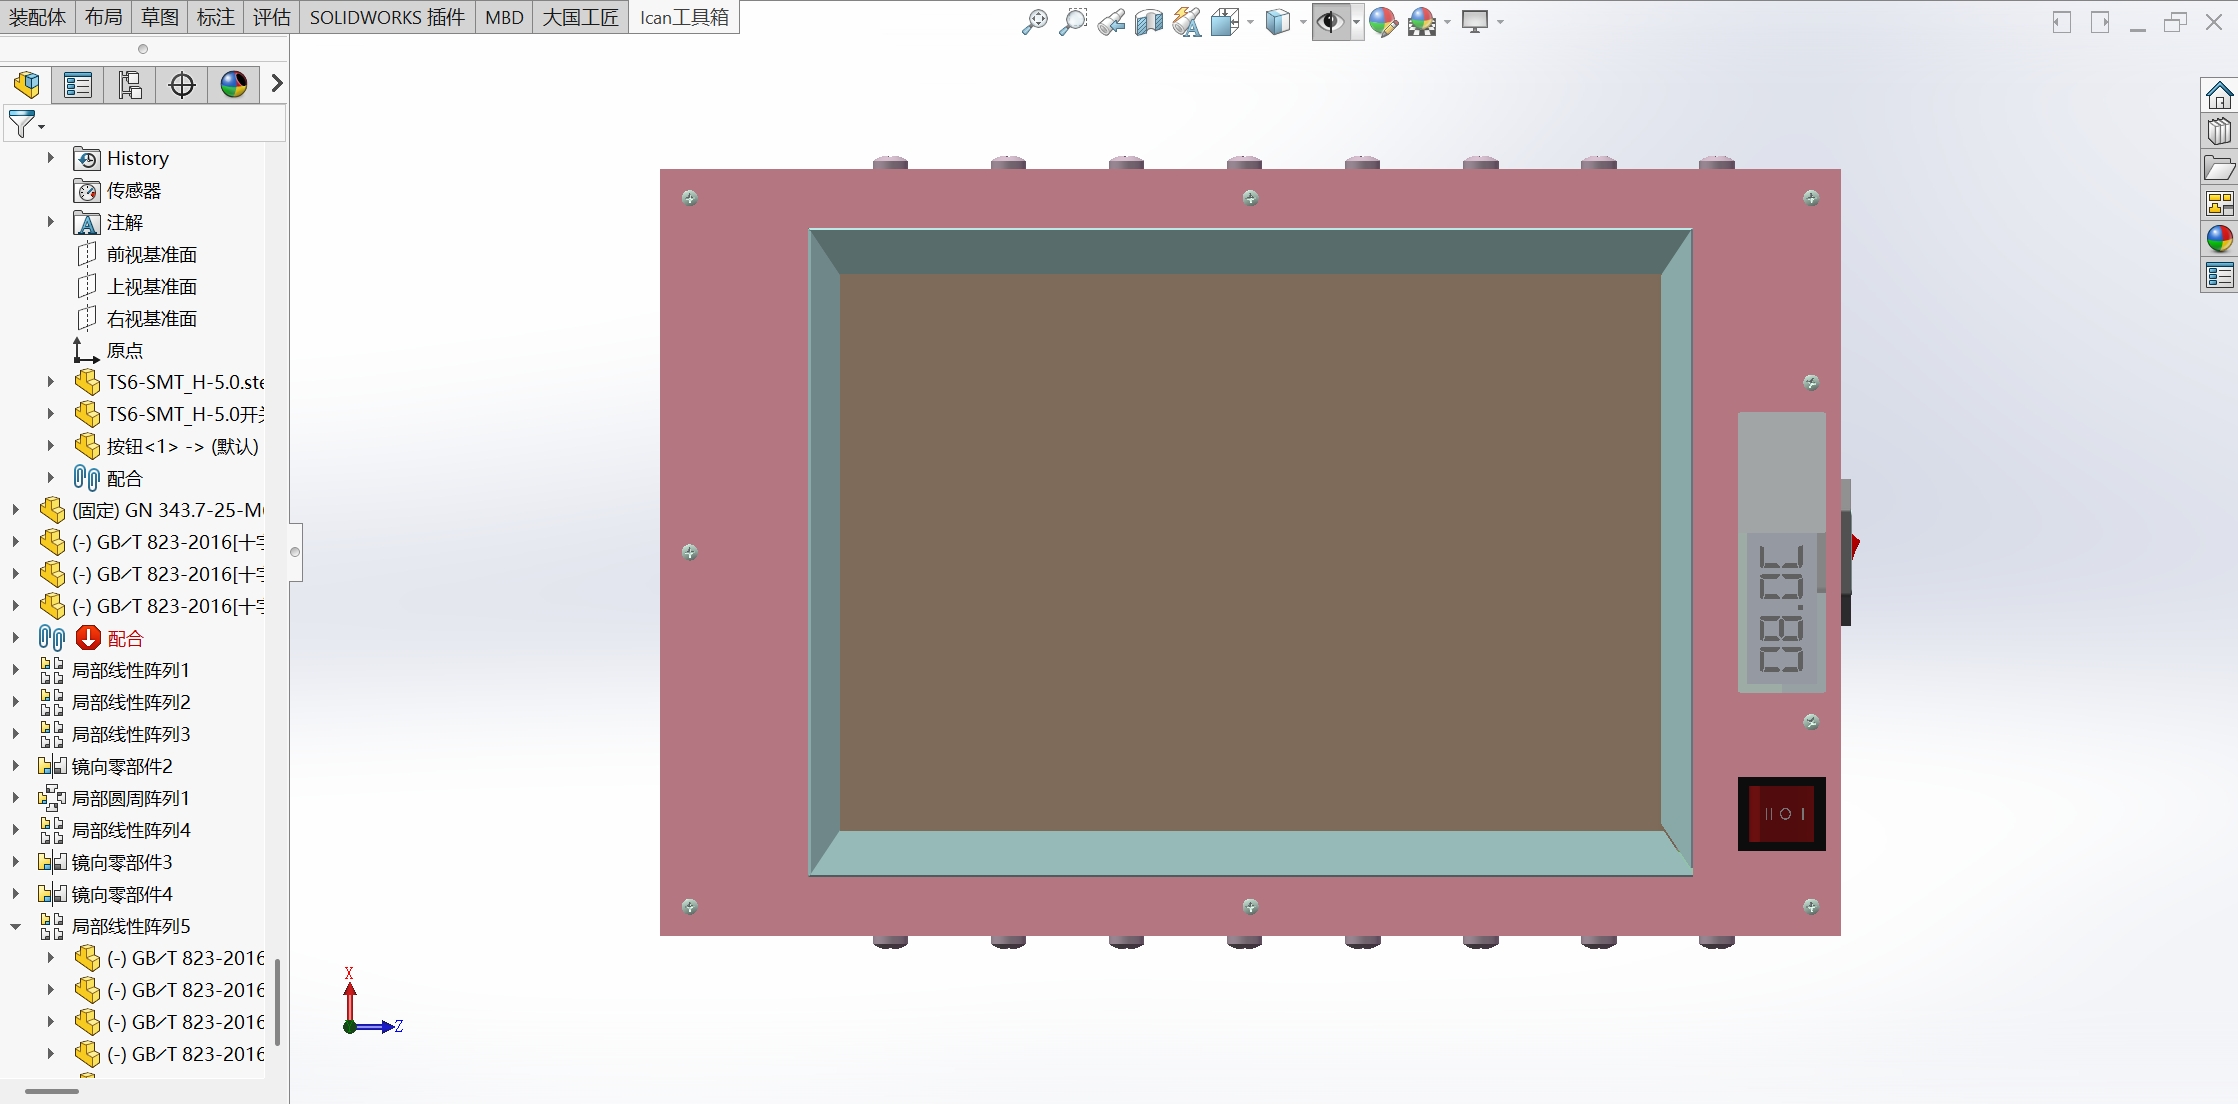Screen dimensions: 2238x1104
Task: Click the Zoom to Fit icon
Action: pos(1034,21)
